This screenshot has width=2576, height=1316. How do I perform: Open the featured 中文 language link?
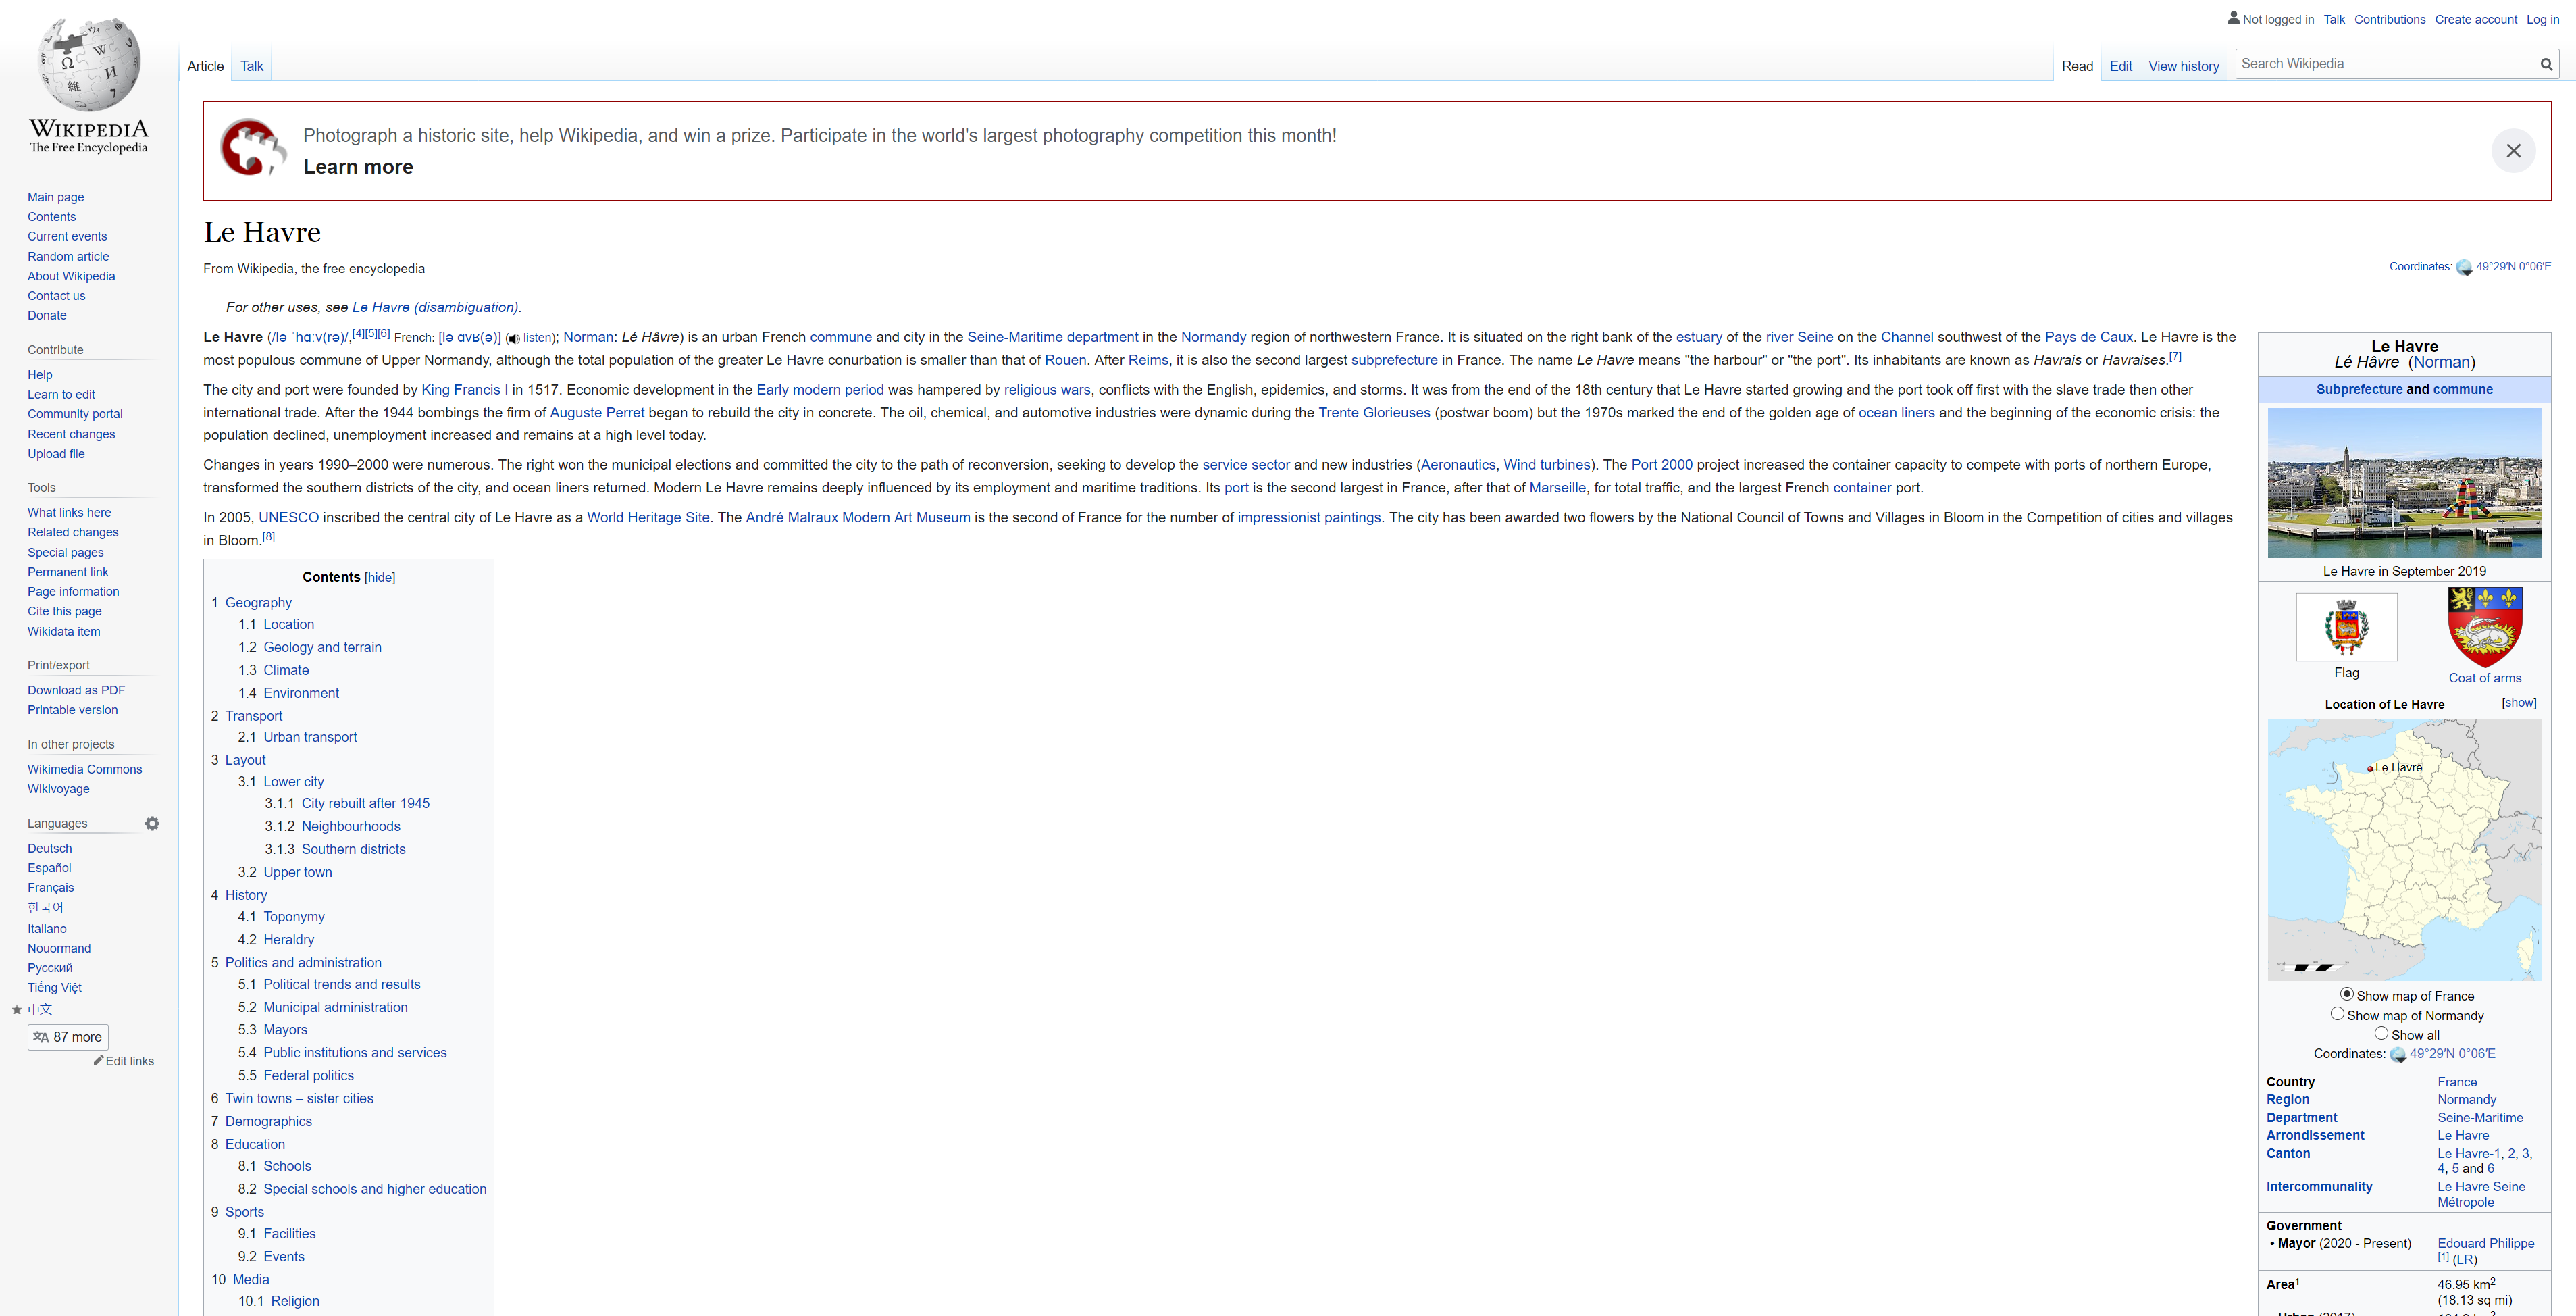click(40, 1009)
